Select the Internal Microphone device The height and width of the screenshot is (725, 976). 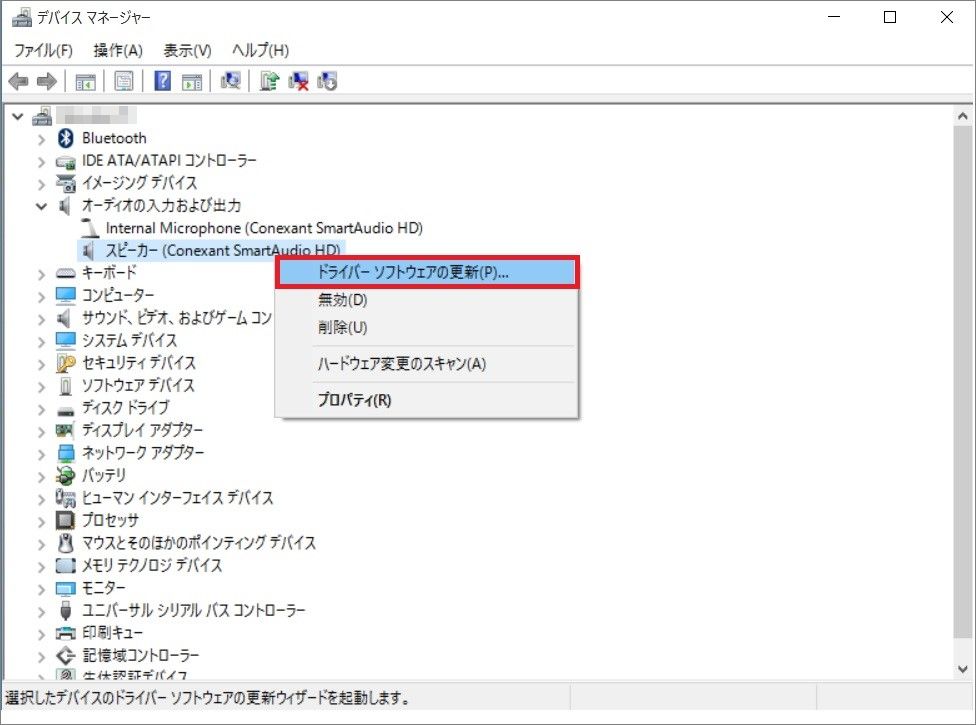pyautogui.click(x=263, y=228)
